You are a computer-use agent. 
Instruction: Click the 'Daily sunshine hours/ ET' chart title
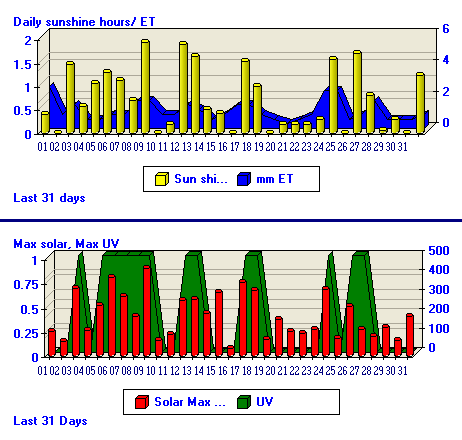(x=84, y=22)
